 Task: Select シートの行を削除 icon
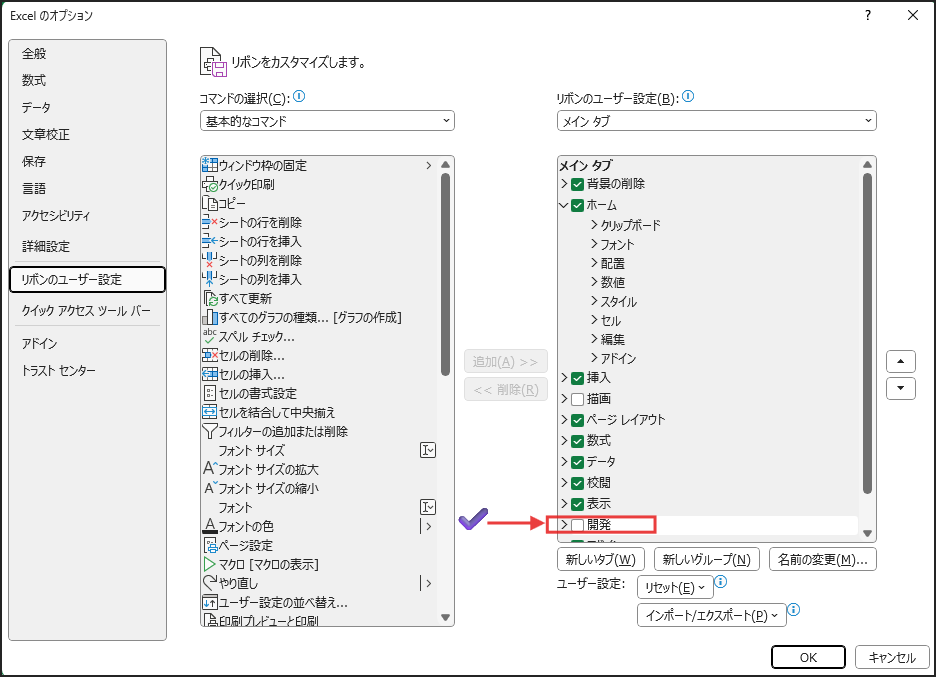click(x=210, y=222)
